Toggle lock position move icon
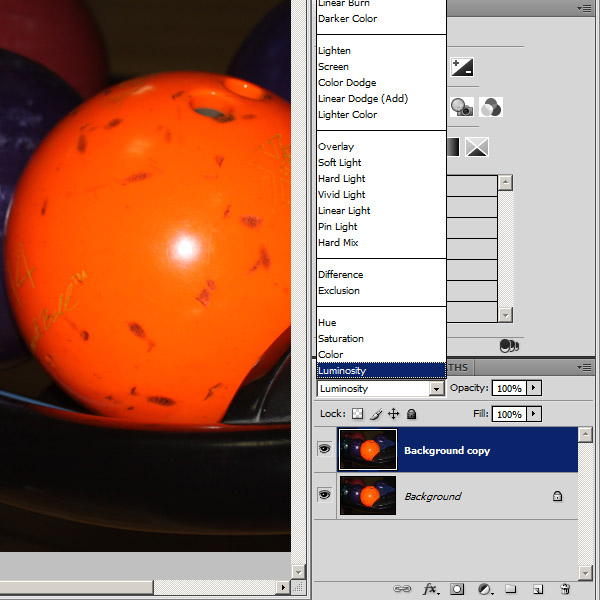The height and width of the screenshot is (600, 600). point(393,414)
